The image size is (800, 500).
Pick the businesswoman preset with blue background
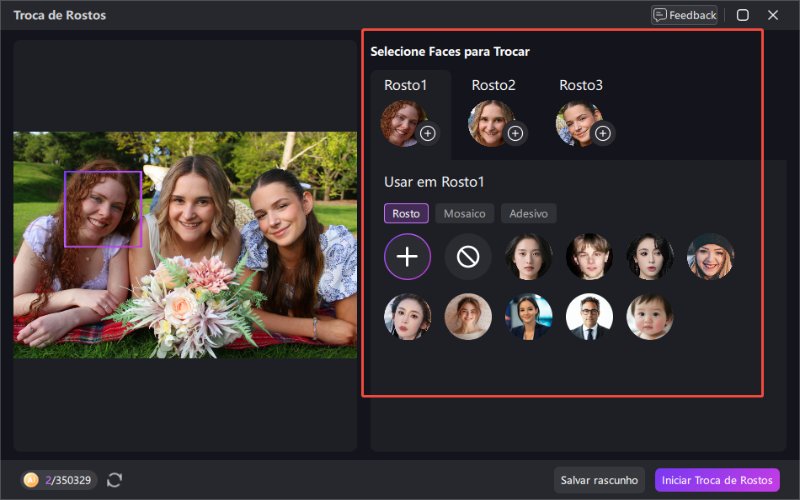coord(529,316)
